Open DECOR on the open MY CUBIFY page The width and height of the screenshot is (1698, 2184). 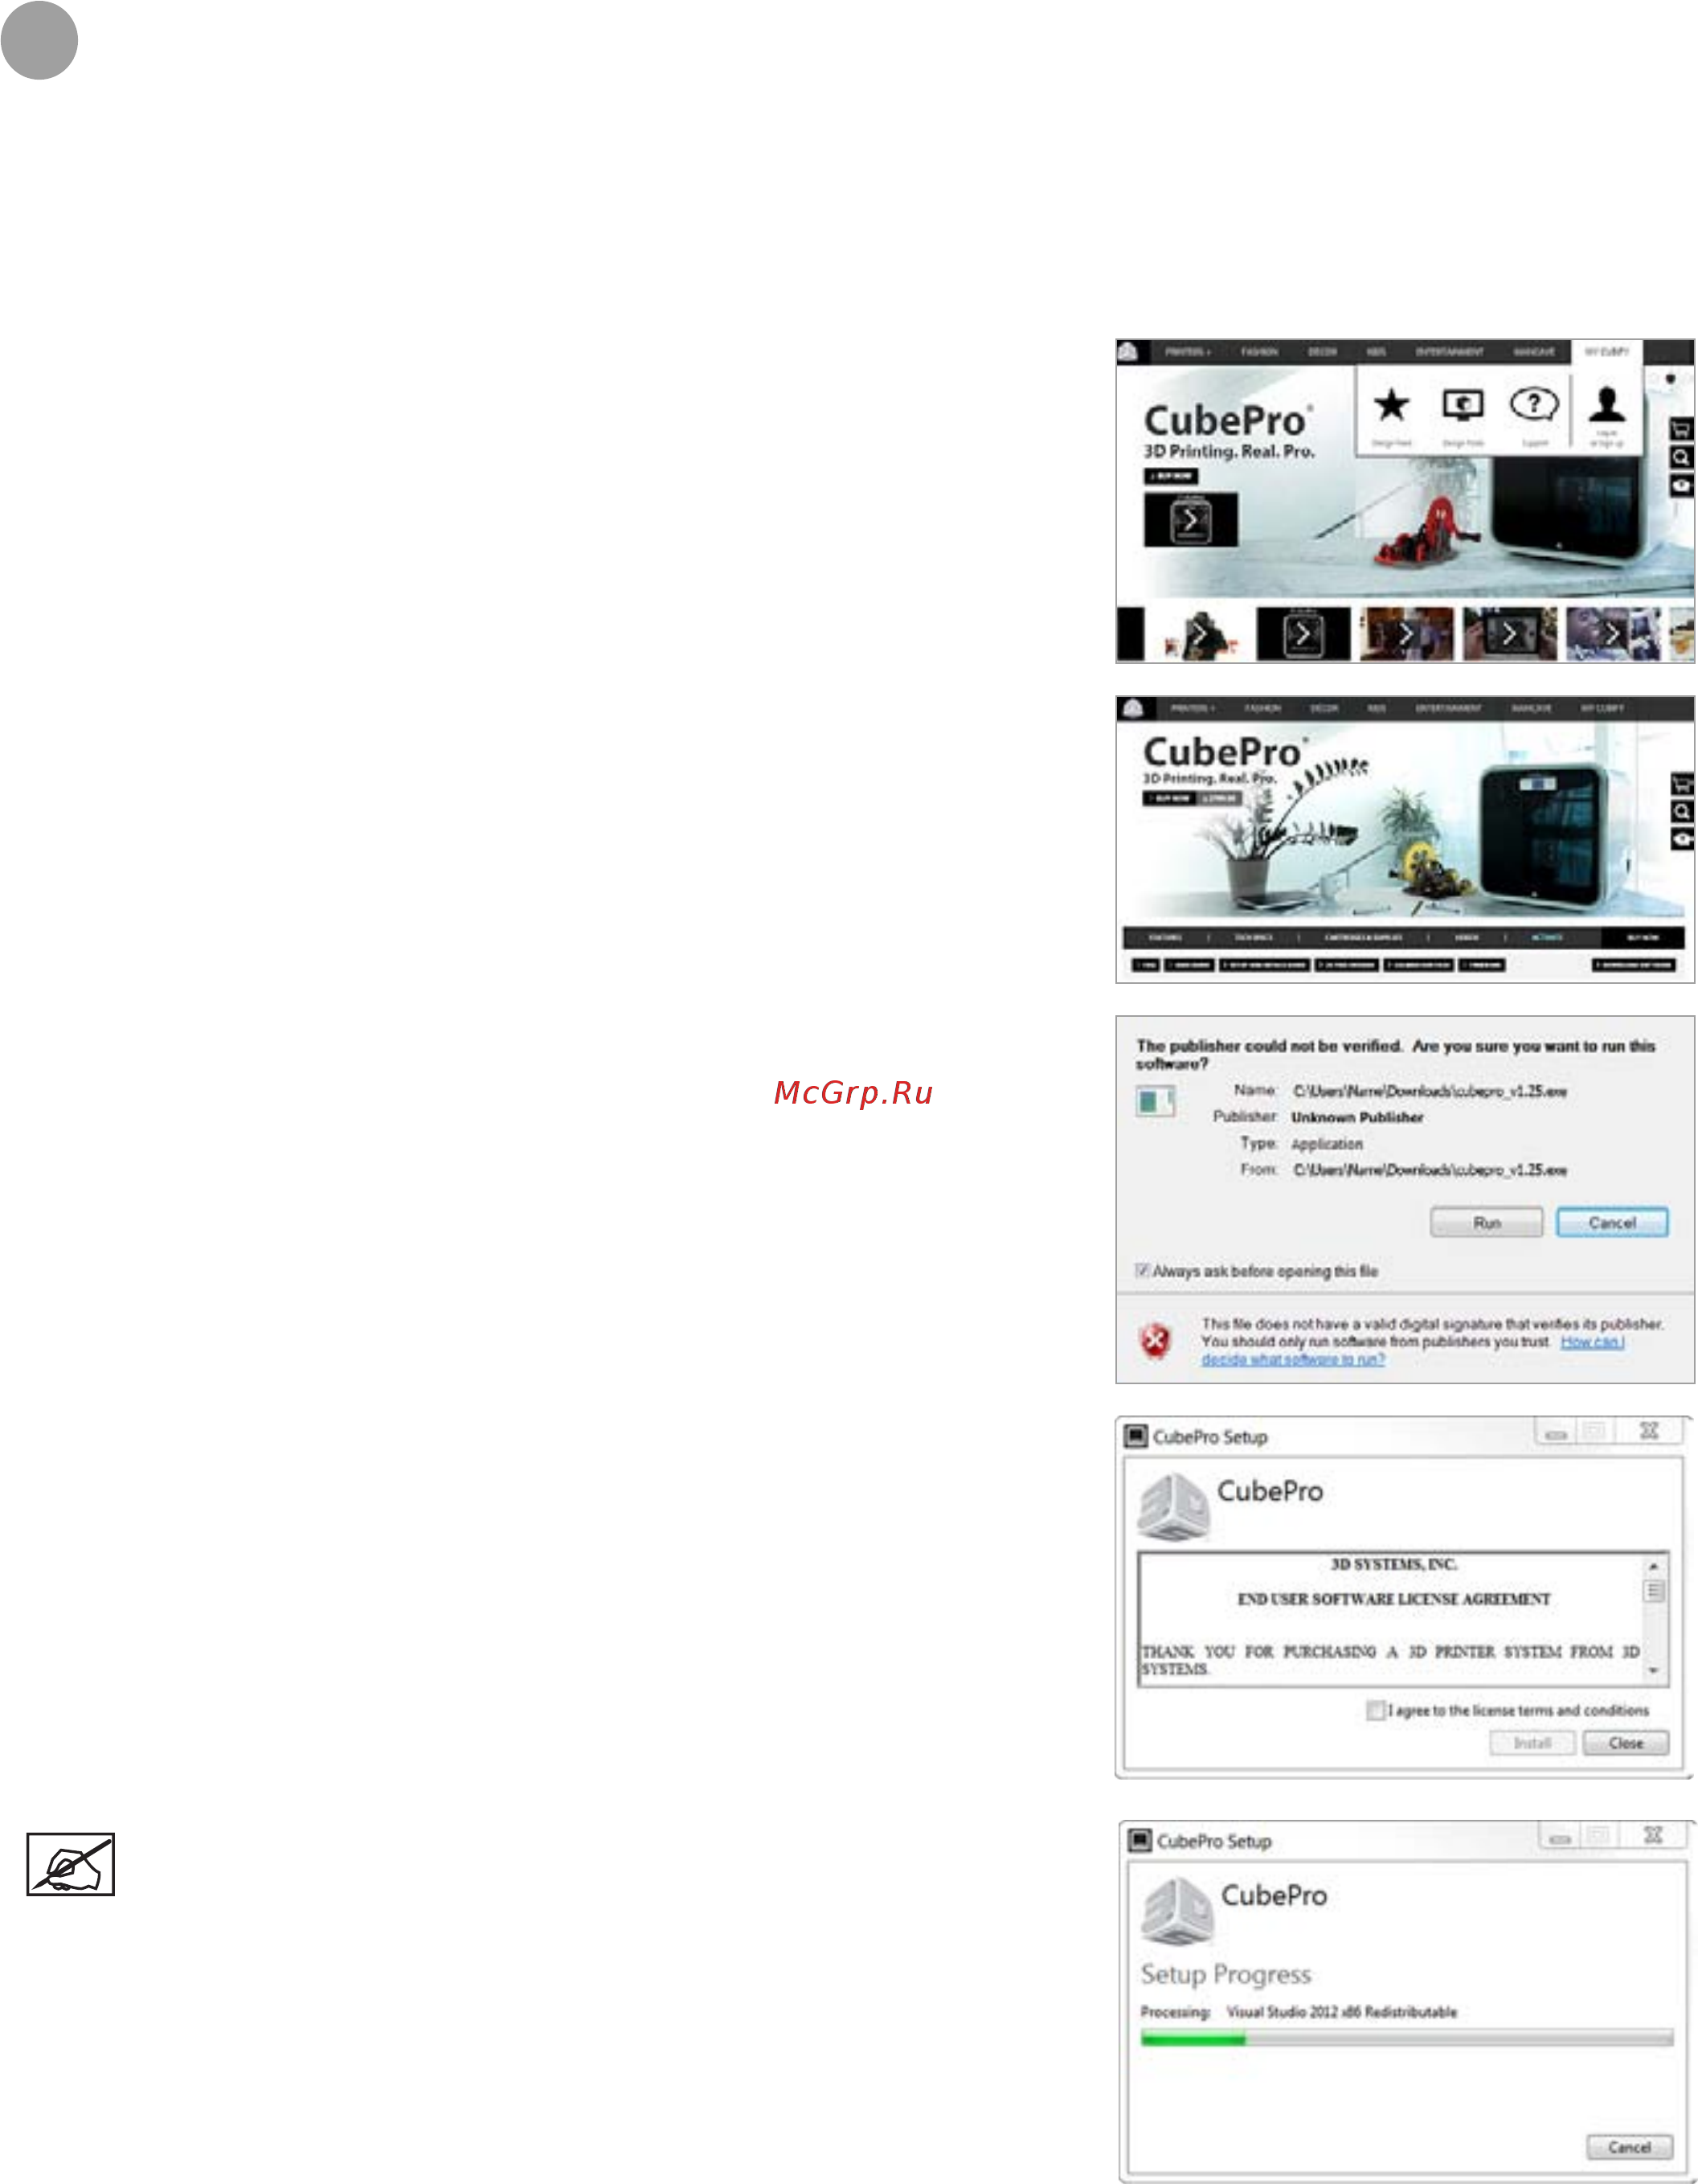(x=1322, y=352)
